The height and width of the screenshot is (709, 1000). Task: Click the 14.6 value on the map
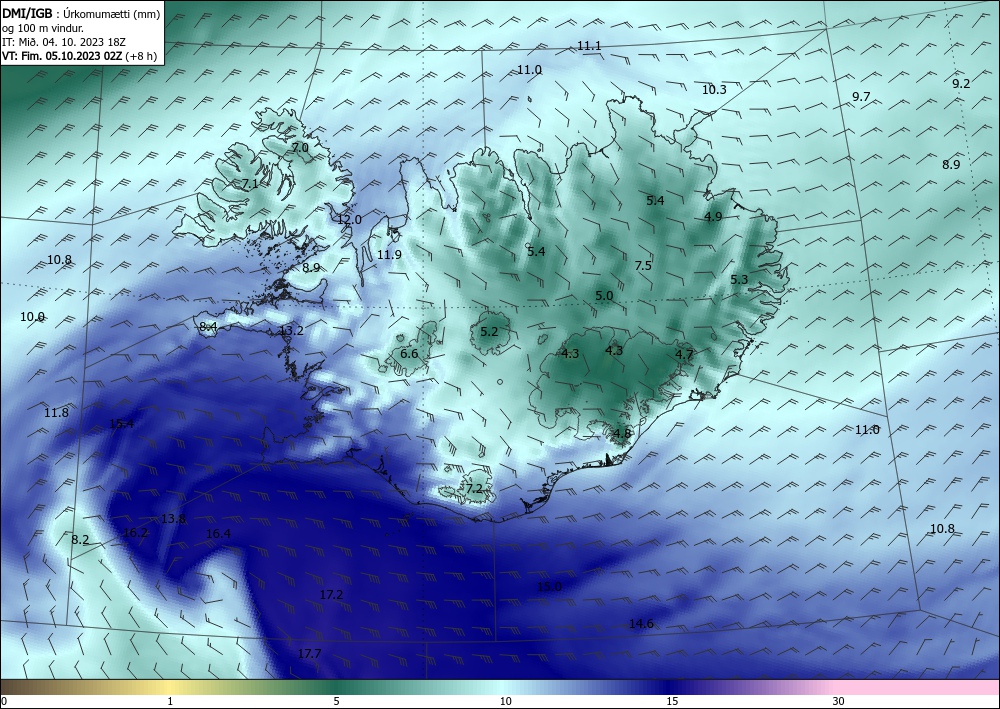[x=641, y=624]
